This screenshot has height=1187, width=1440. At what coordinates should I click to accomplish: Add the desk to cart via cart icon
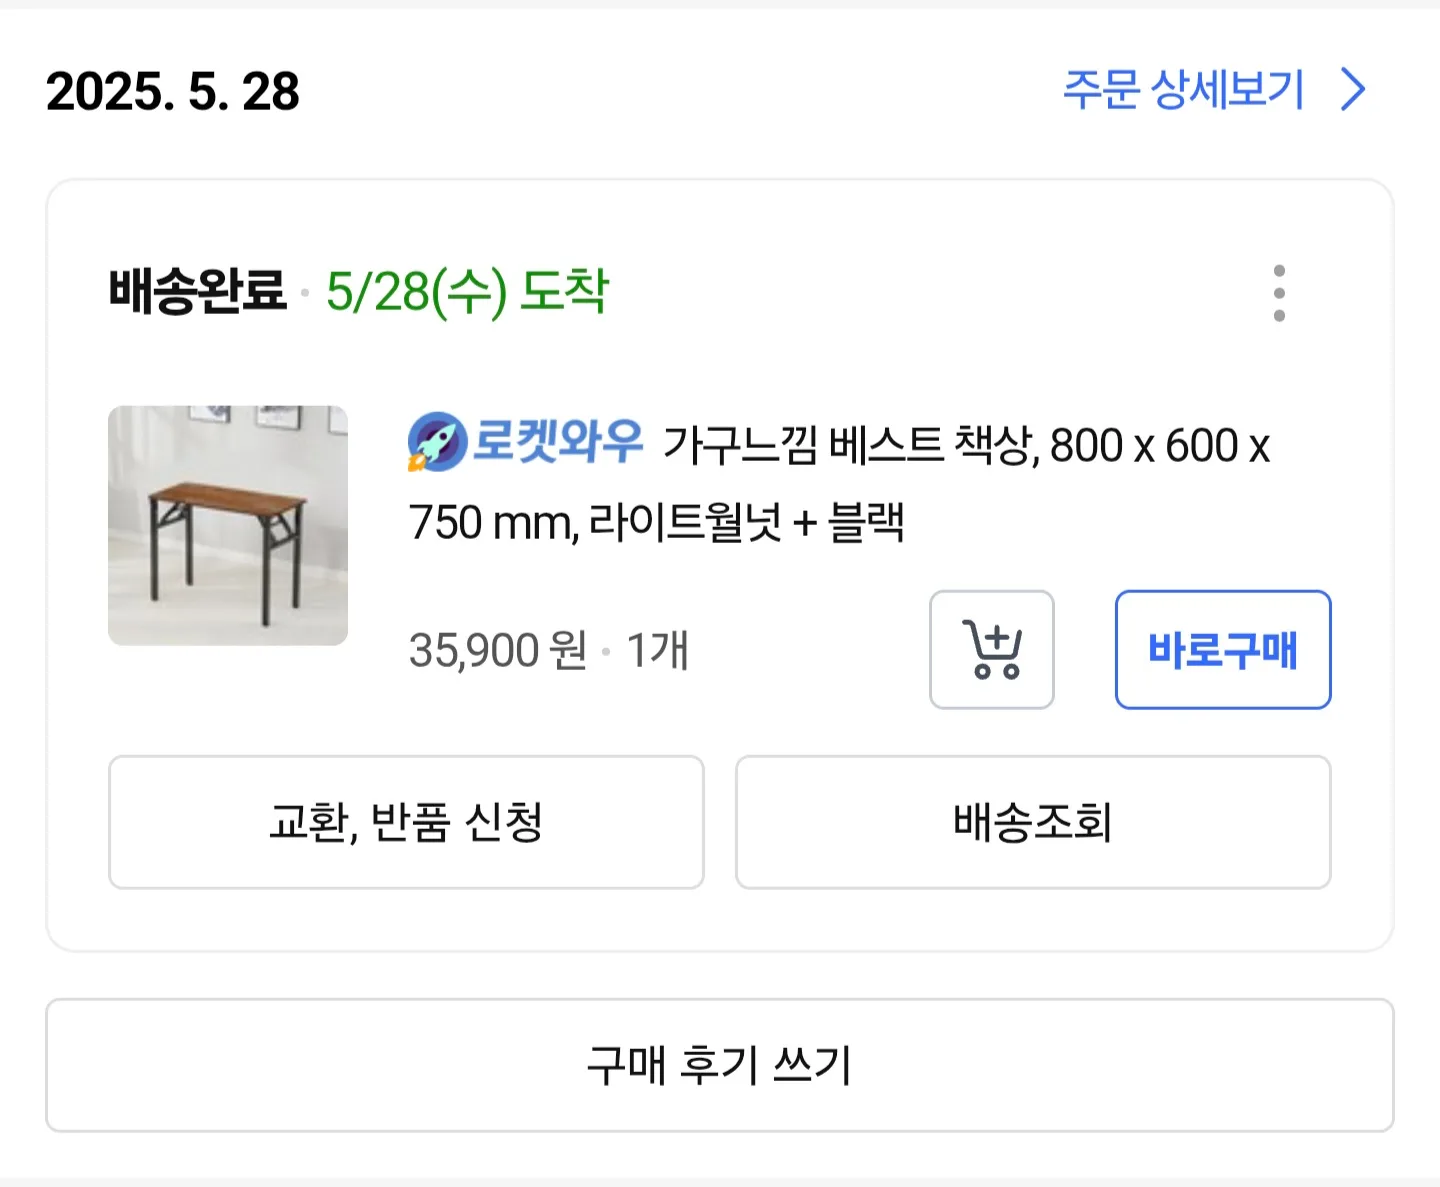pos(991,650)
